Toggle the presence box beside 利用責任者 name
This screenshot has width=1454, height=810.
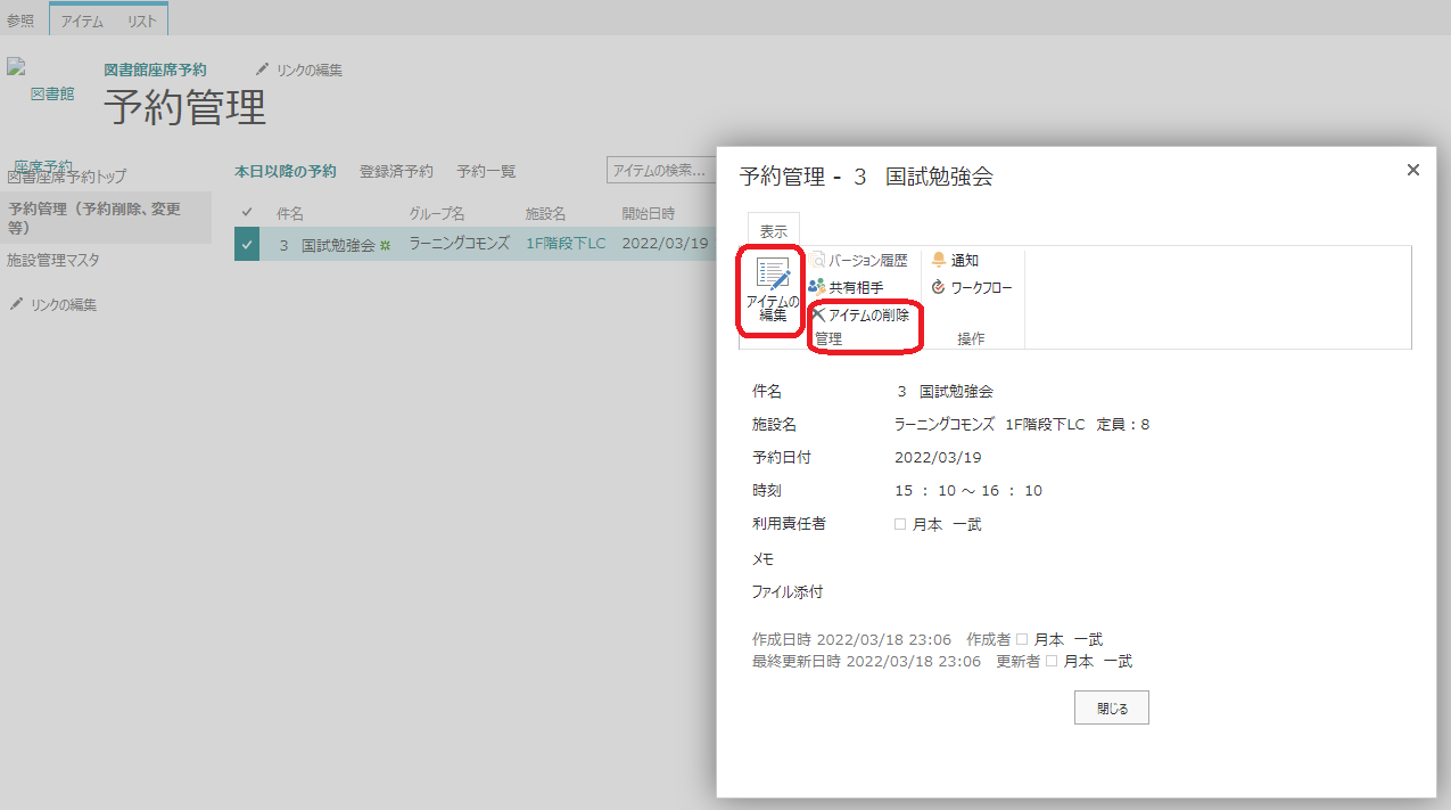pyautogui.click(x=900, y=524)
